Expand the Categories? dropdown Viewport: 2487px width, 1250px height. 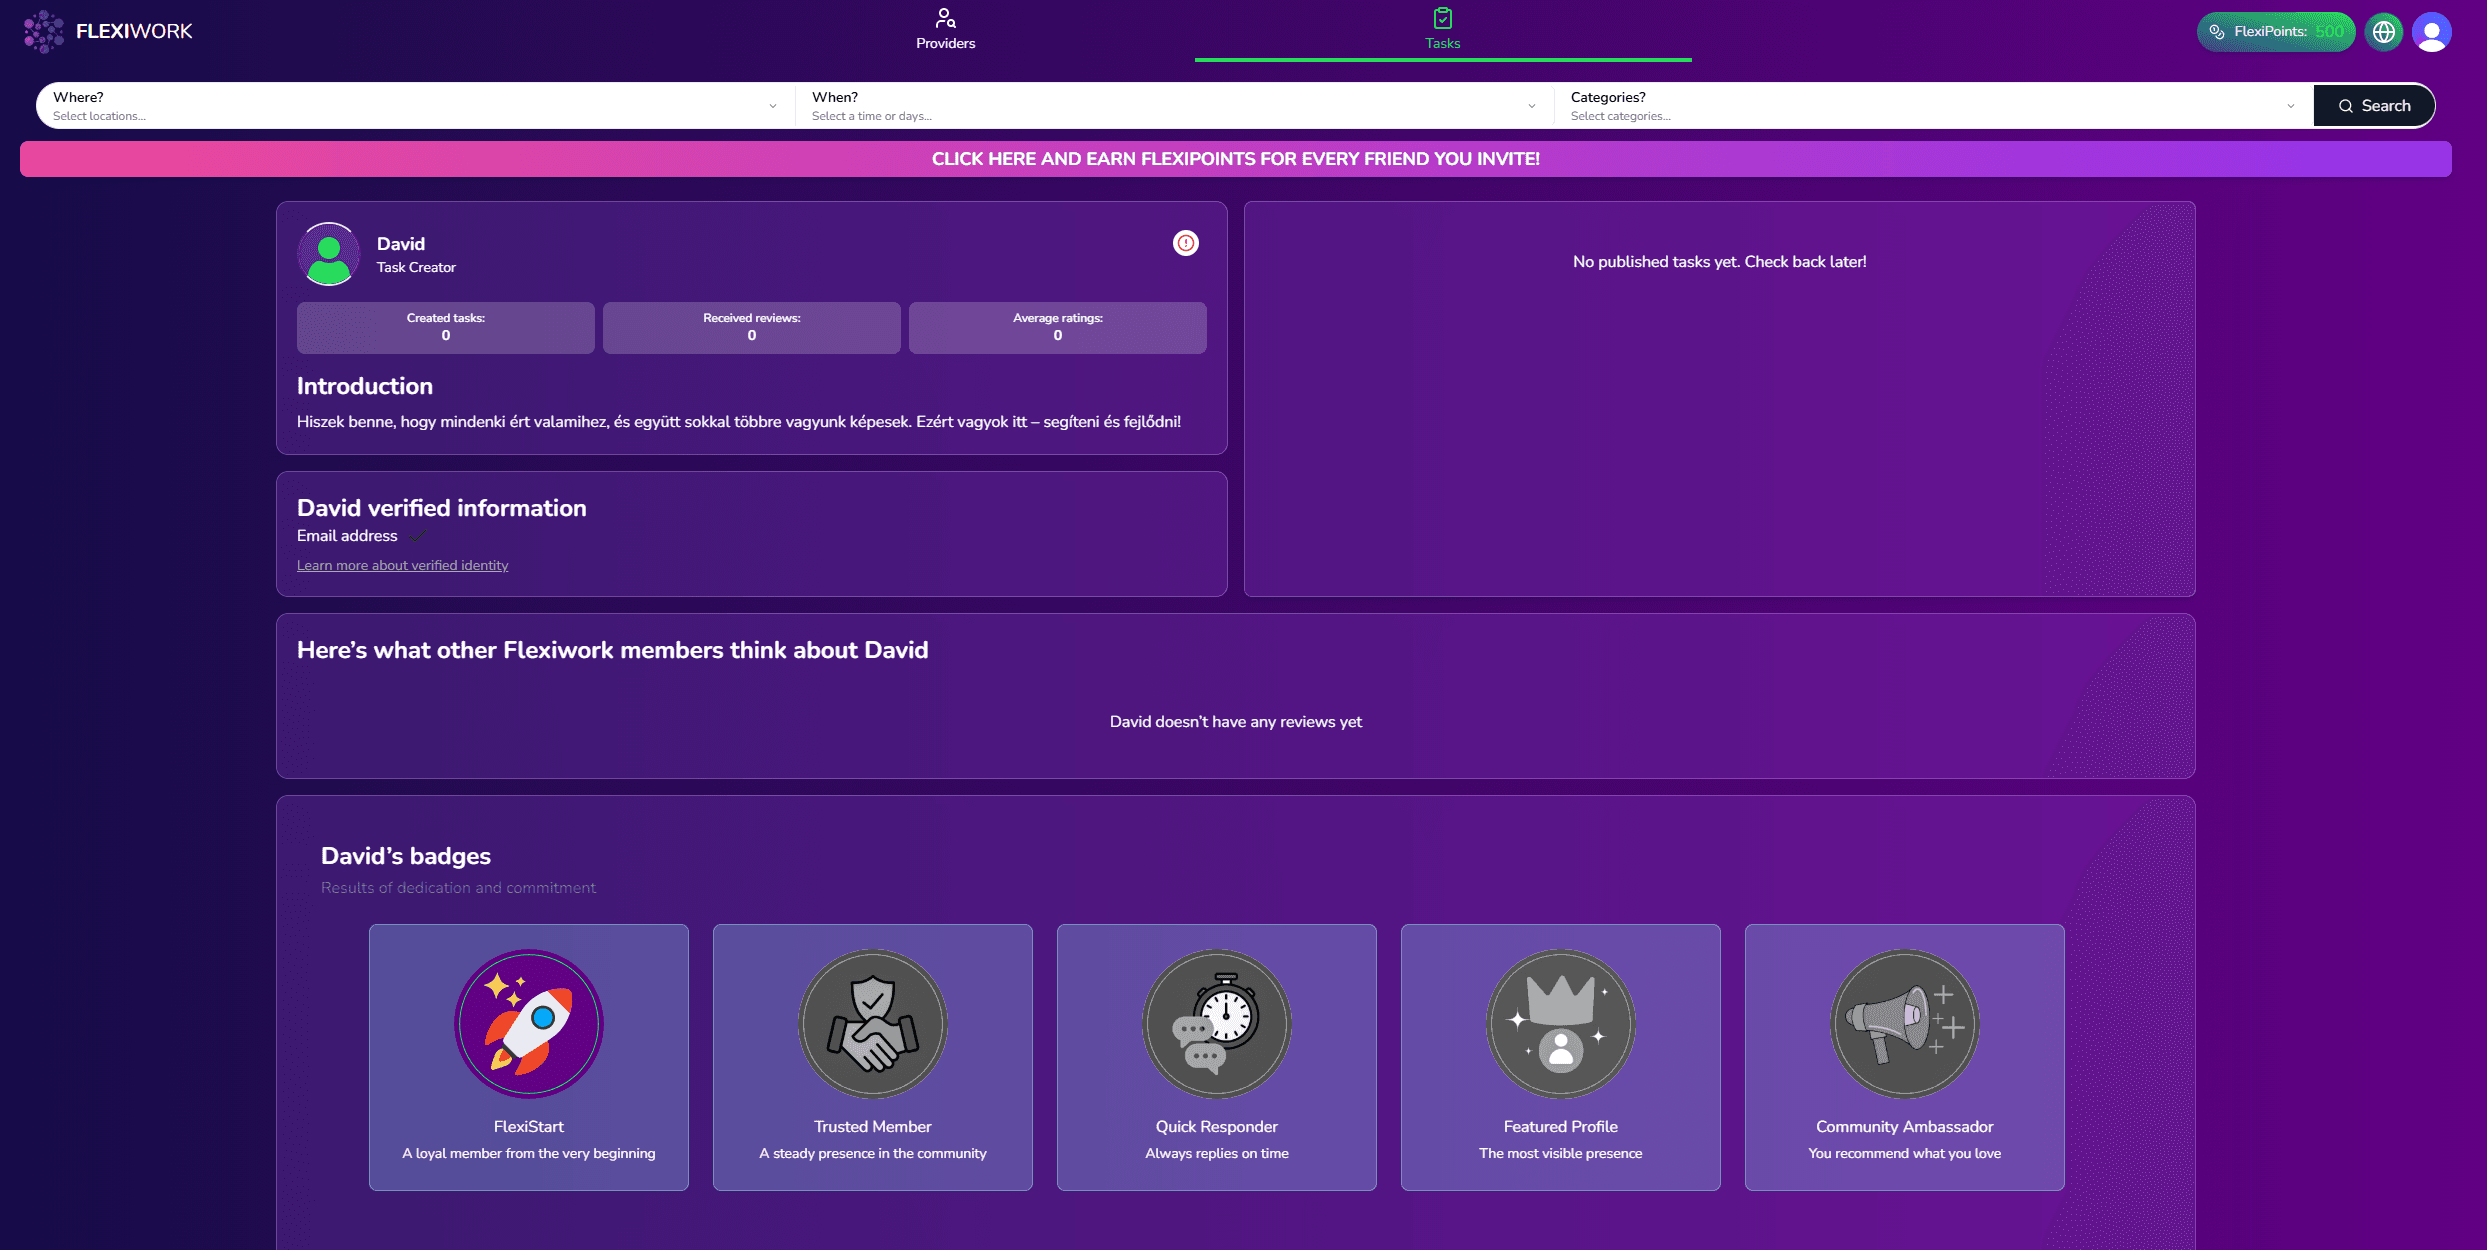1932,106
